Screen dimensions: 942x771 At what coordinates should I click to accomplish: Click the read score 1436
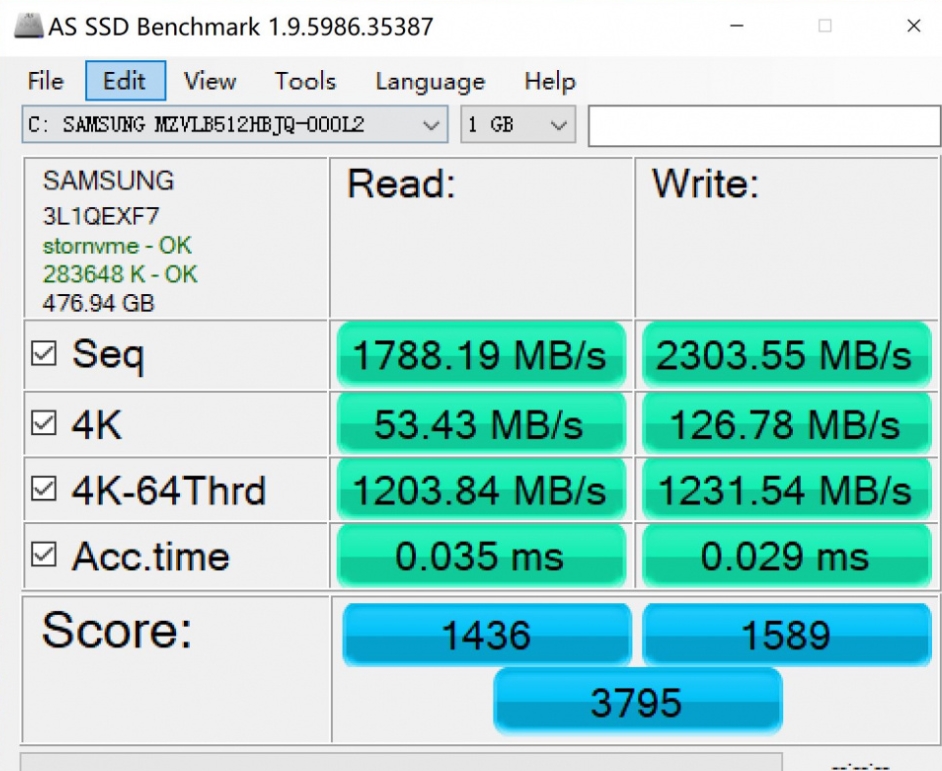487,635
